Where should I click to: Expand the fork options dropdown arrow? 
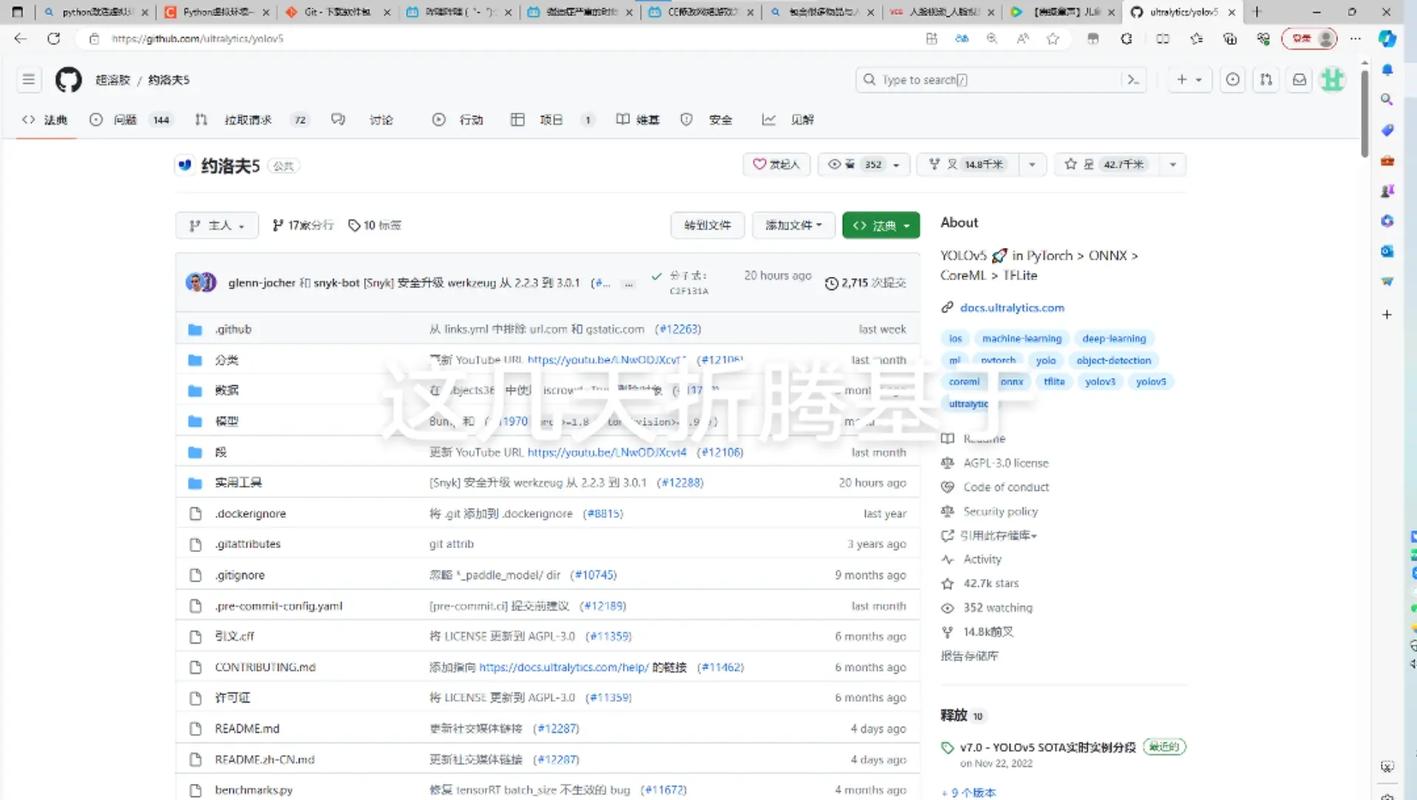tap(1032, 164)
